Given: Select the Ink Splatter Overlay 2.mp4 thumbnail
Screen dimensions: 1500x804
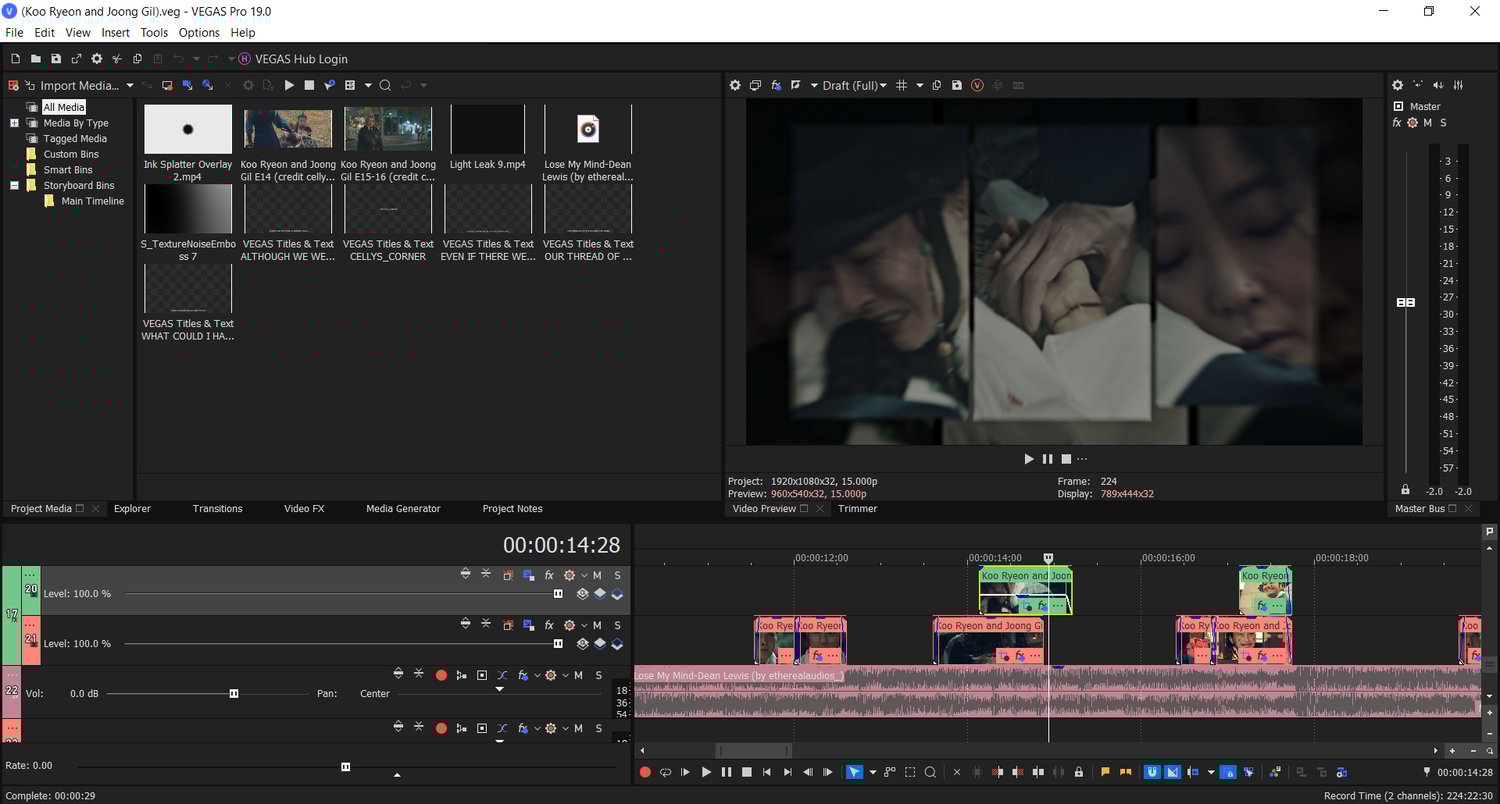Looking at the screenshot, I should pyautogui.click(x=188, y=129).
